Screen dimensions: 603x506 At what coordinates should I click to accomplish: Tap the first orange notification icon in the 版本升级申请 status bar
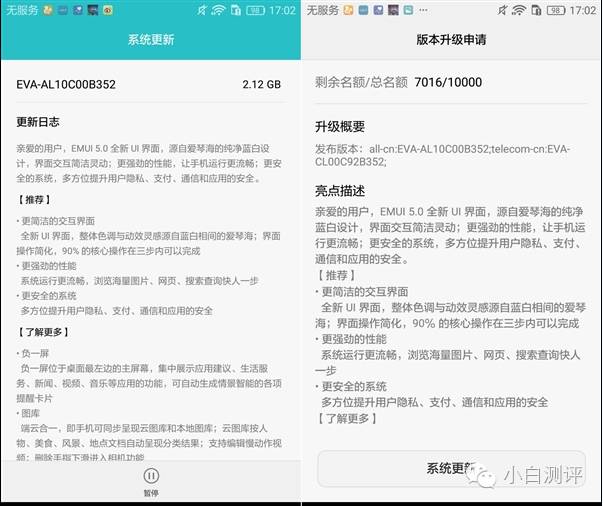pos(348,10)
